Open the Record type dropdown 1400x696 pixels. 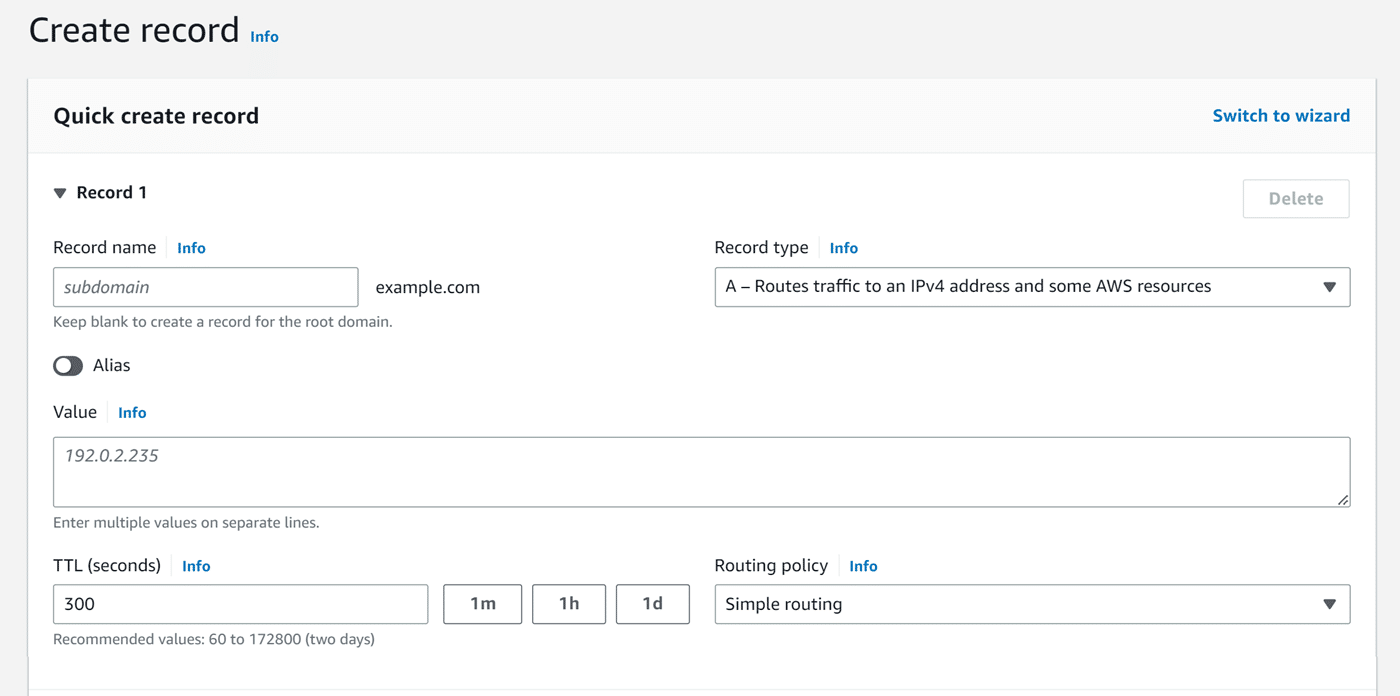[1031, 287]
